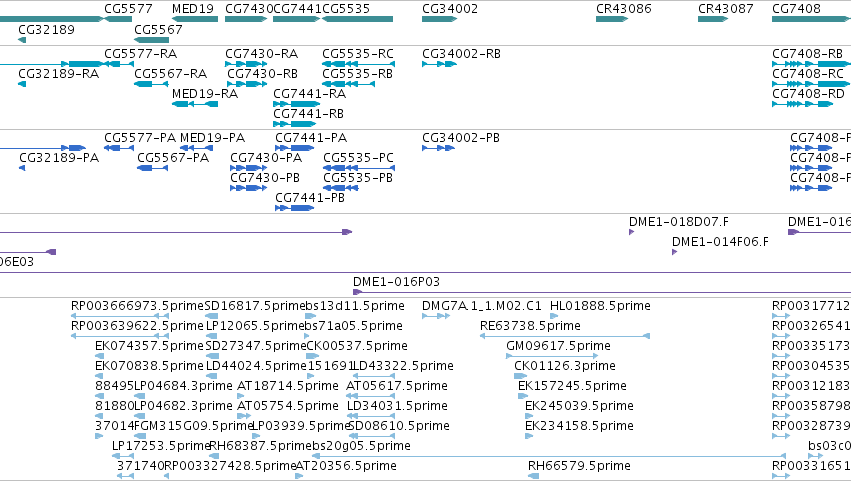Image resolution: width=851 pixels, height=481 pixels.
Task: Click protein label CG5567-PA
Action: pos(173,158)
